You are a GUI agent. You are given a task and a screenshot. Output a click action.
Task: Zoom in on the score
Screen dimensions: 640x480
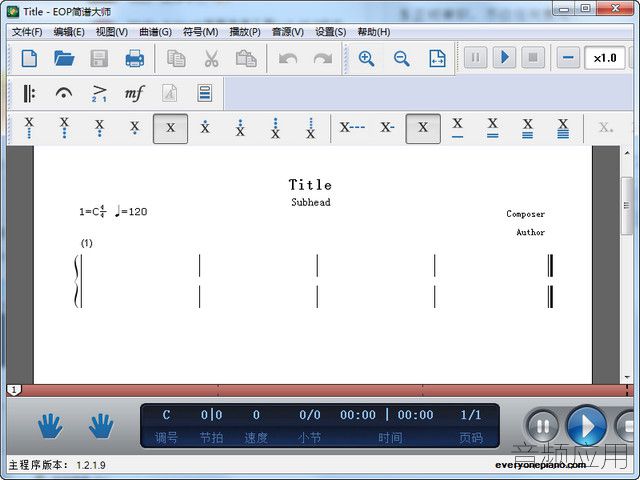(x=366, y=58)
